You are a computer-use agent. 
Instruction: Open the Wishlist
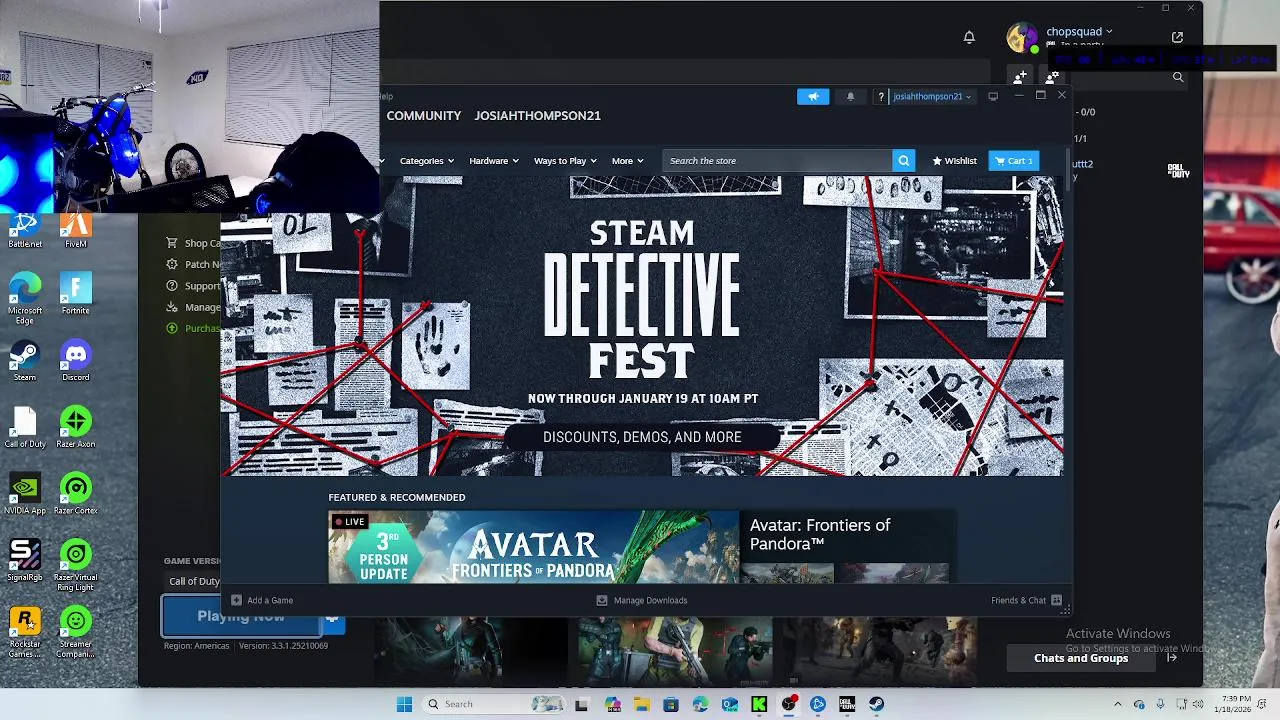pos(954,161)
